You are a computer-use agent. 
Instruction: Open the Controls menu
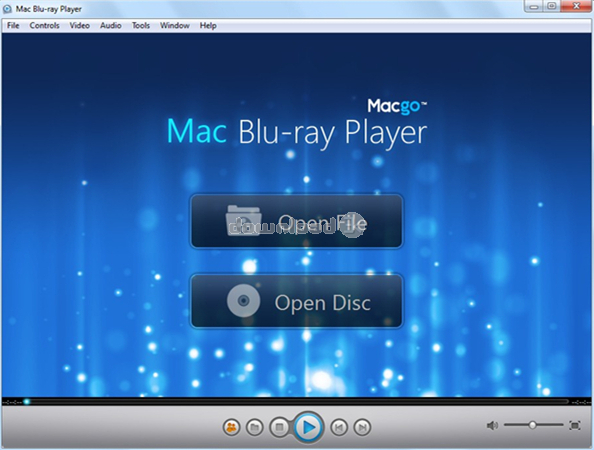tap(44, 25)
